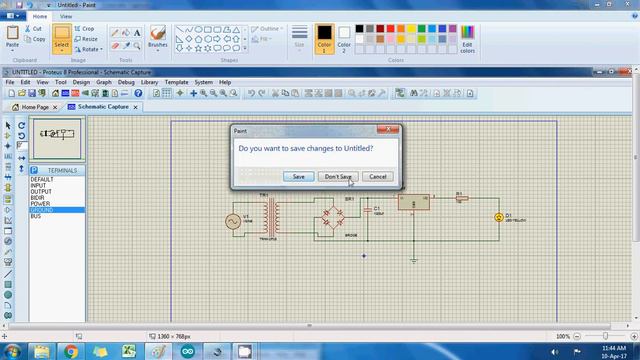Click the zoom out minus button
The width and height of the screenshot is (640, 360).
click(577, 336)
